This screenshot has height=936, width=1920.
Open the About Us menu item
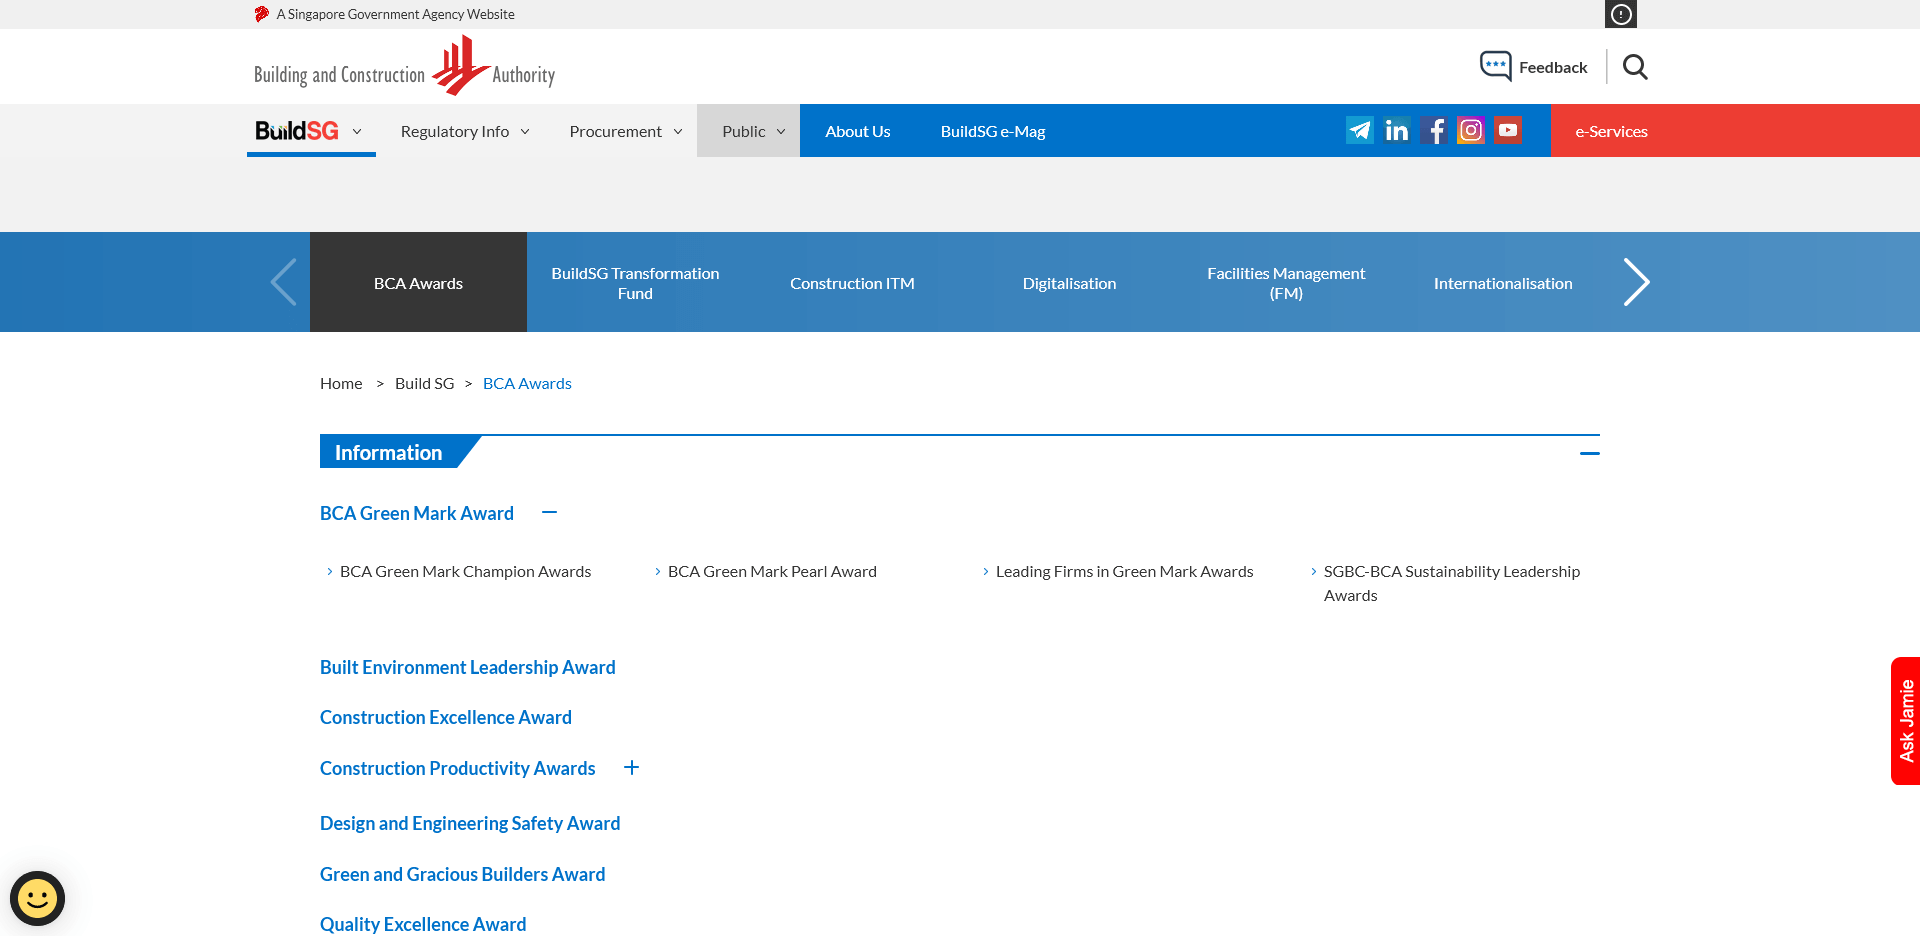click(857, 131)
